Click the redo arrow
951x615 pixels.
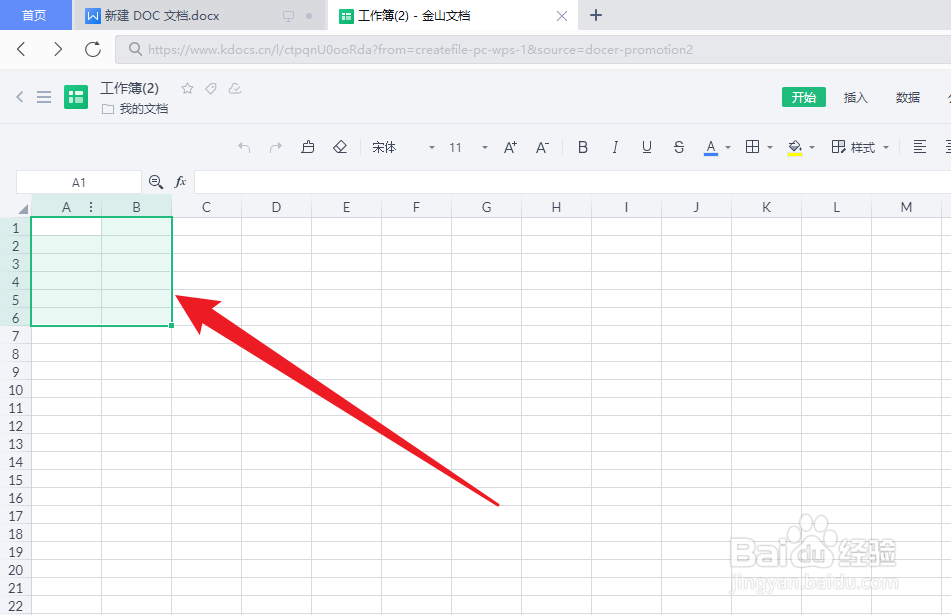(x=275, y=147)
